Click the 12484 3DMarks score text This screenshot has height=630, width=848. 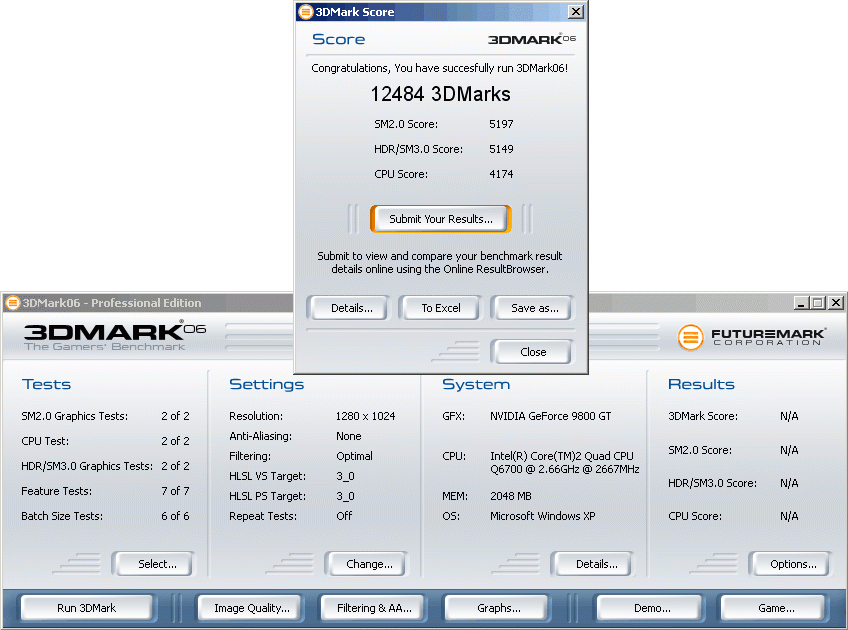click(440, 94)
